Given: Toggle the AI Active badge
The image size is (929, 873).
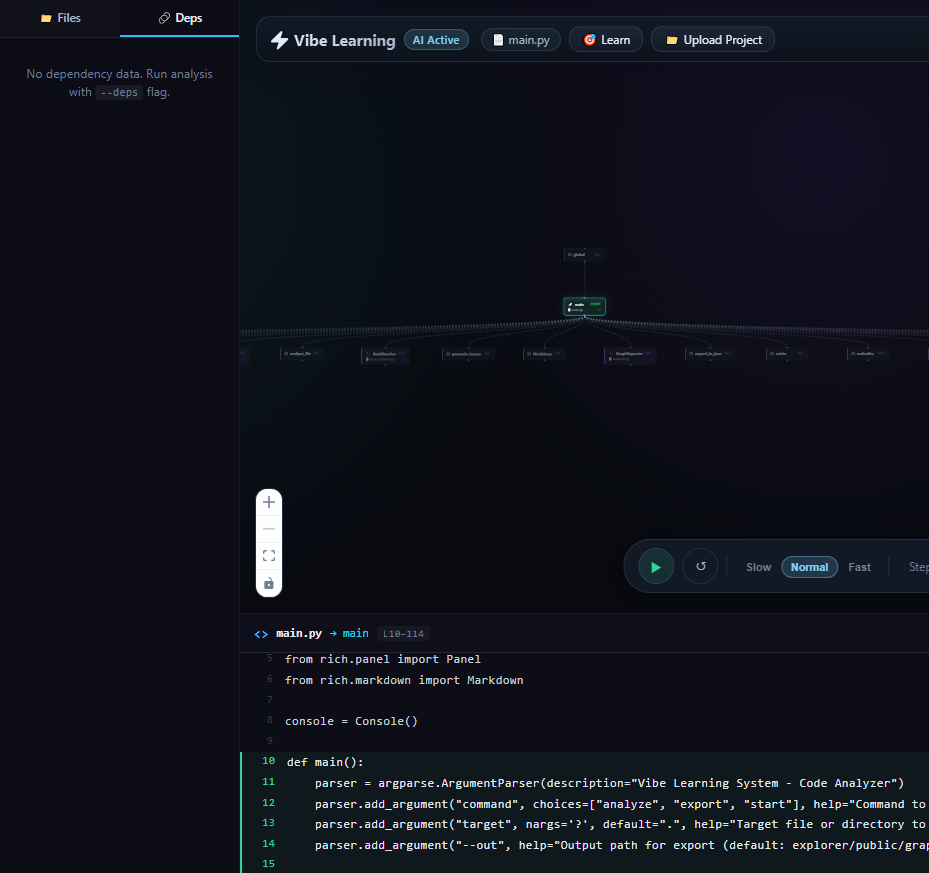Looking at the screenshot, I should pos(436,40).
